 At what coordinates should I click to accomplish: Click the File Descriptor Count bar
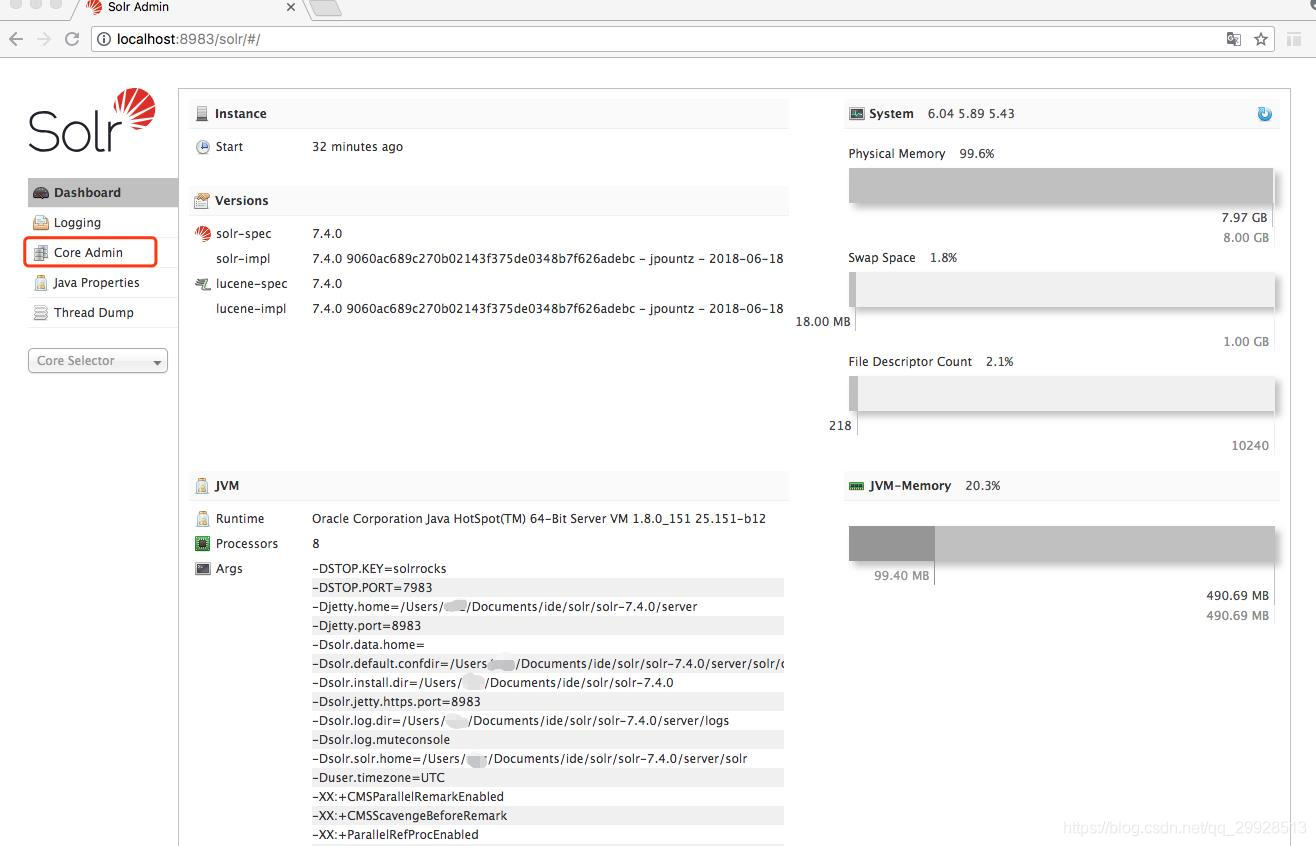click(x=1062, y=394)
